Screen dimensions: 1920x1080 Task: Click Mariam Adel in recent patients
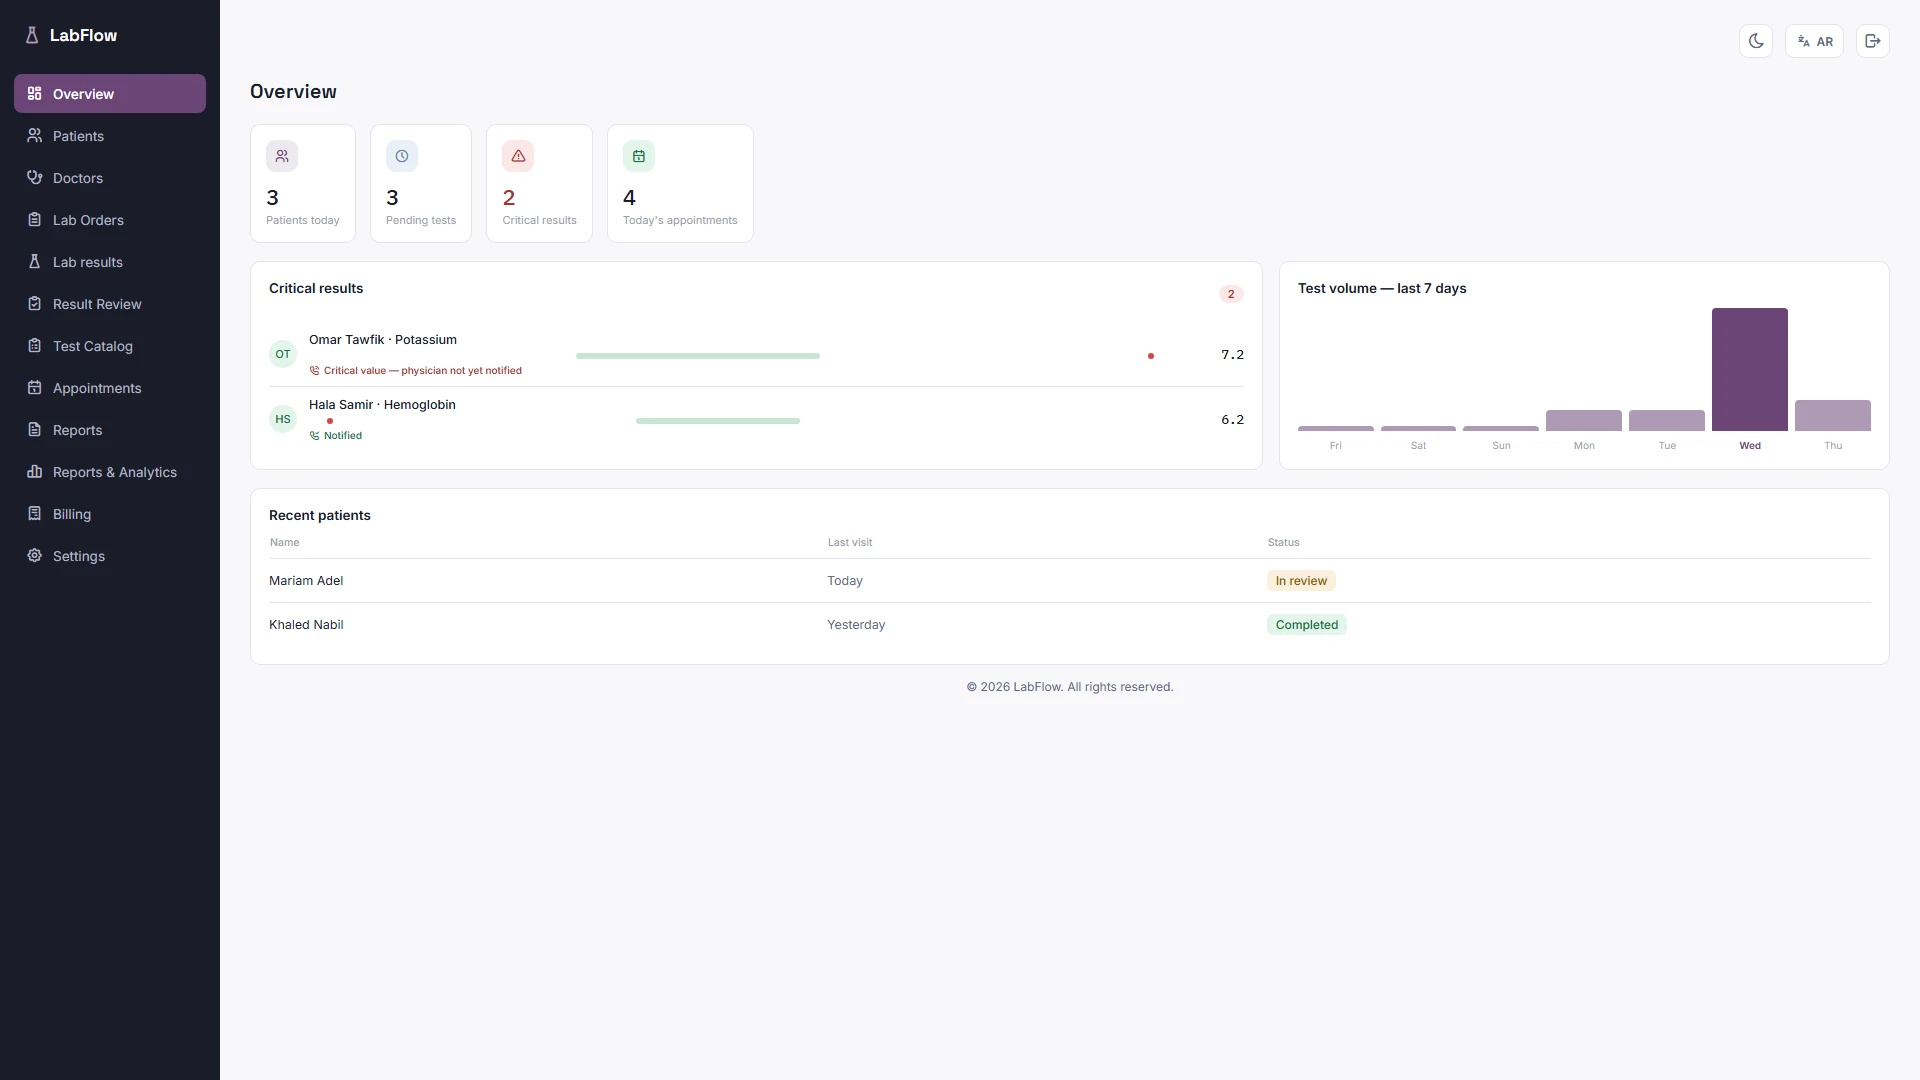(306, 581)
